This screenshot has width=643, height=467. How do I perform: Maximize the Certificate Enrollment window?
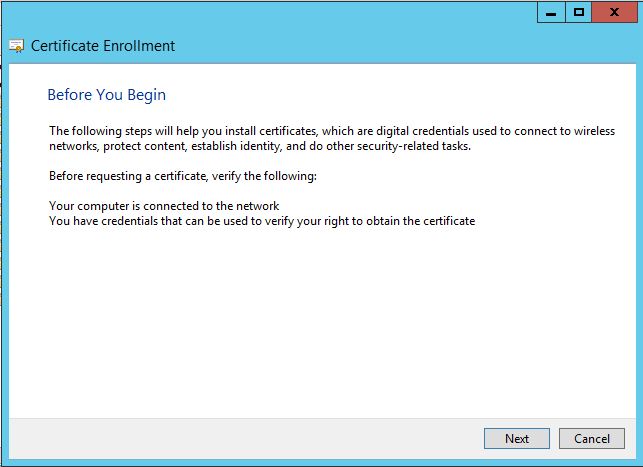click(x=578, y=13)
